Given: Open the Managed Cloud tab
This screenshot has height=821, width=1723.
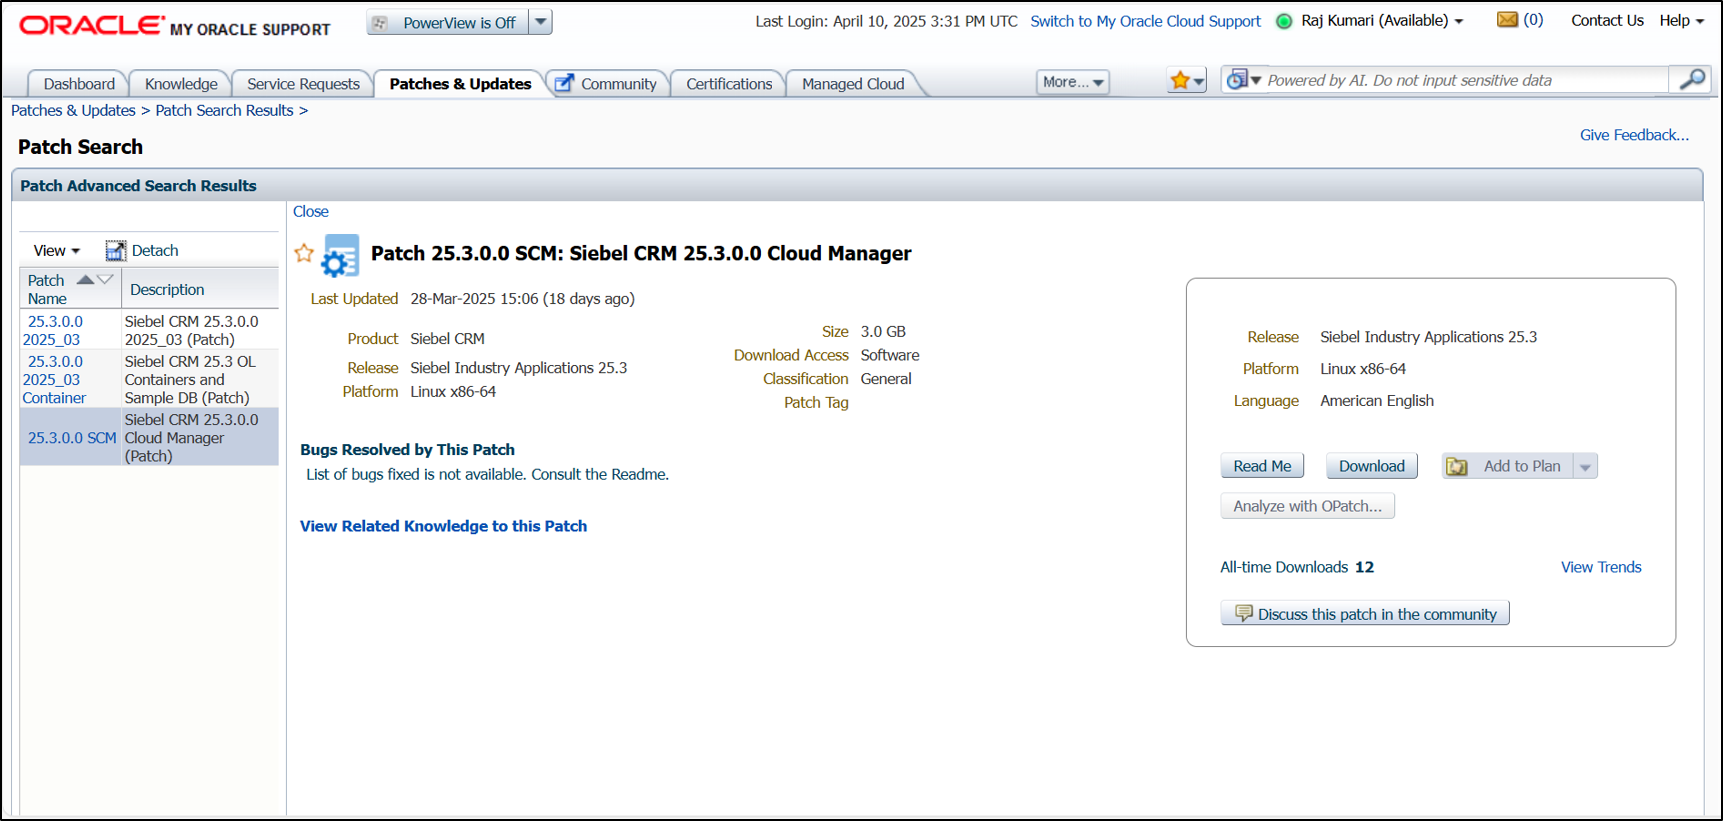Looking at the screenshot, I should (853, 84).
